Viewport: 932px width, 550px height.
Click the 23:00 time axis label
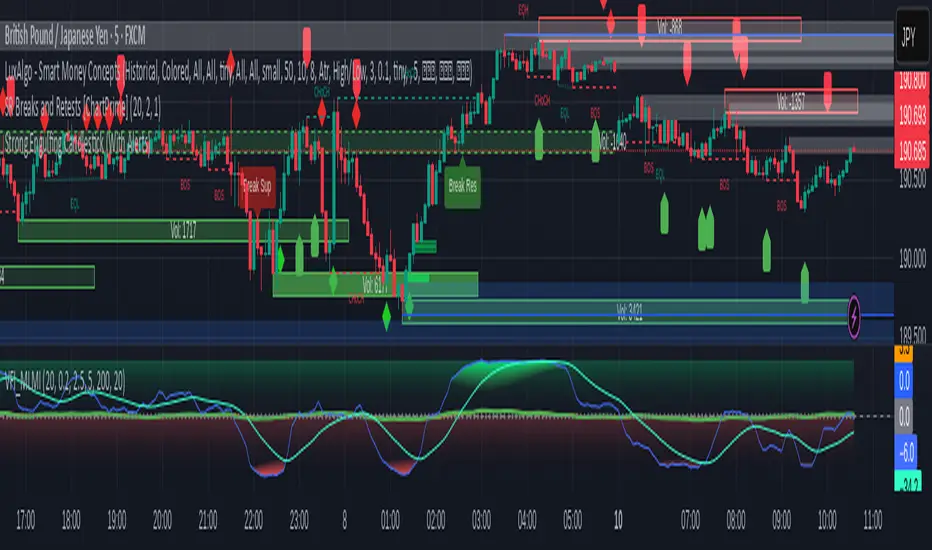pos(299,520)
